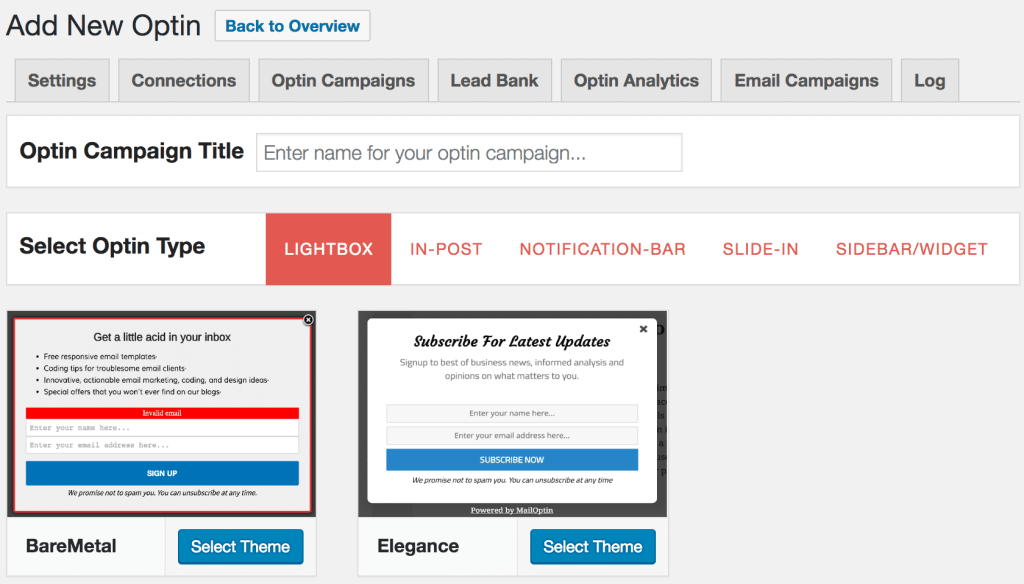The width and height of the screenshot is (1024, 584).
Task: Go to the Lead Bank tab
Action: click(x=494, y=81)
